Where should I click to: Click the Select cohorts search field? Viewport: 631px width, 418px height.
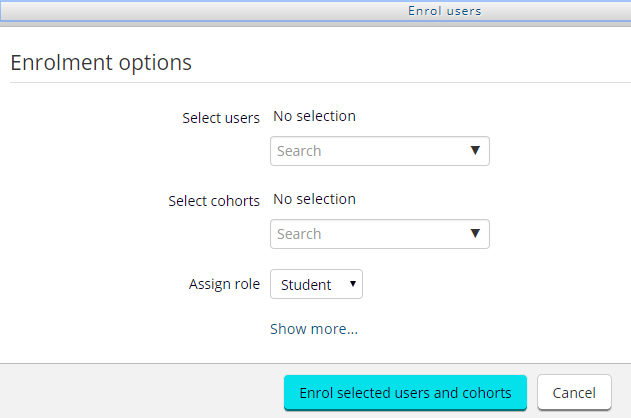tap(370, 234)
